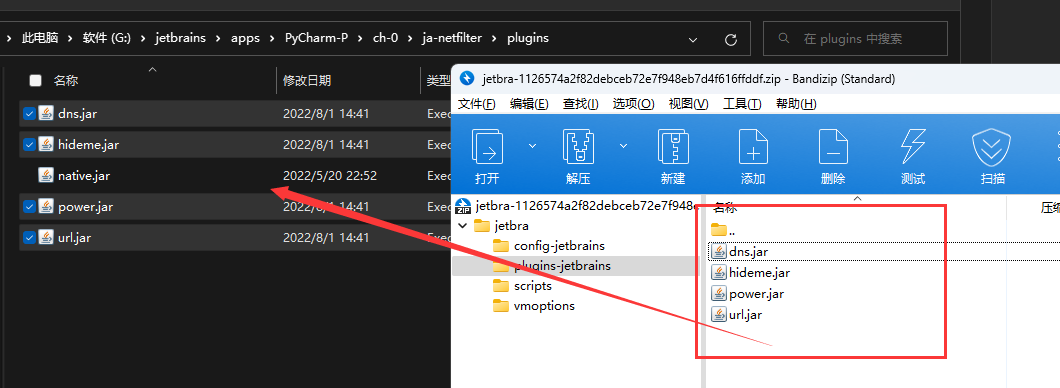Viewport: 1060px width, 388px height.
Task: Select hideme.jar name in Explorer list
Action: coord(89,145)
